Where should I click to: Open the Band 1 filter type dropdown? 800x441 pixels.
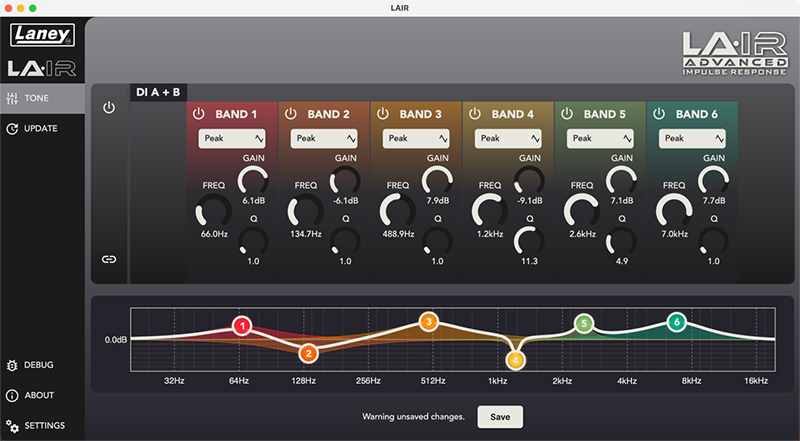[x=231, y=139]
